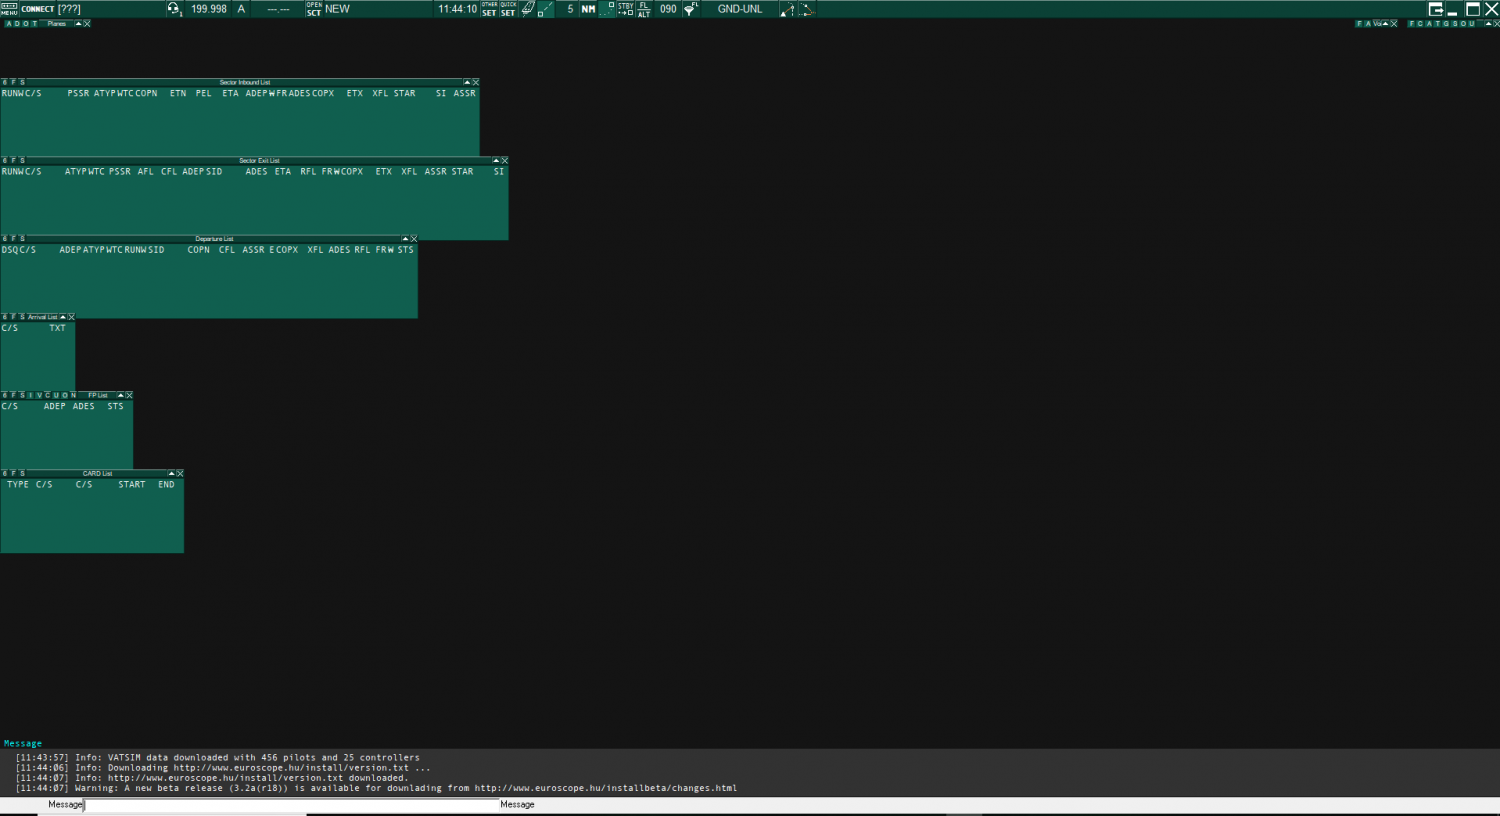Open the EuroScope MENU button

pyautogui.click(x=9, y=9)
